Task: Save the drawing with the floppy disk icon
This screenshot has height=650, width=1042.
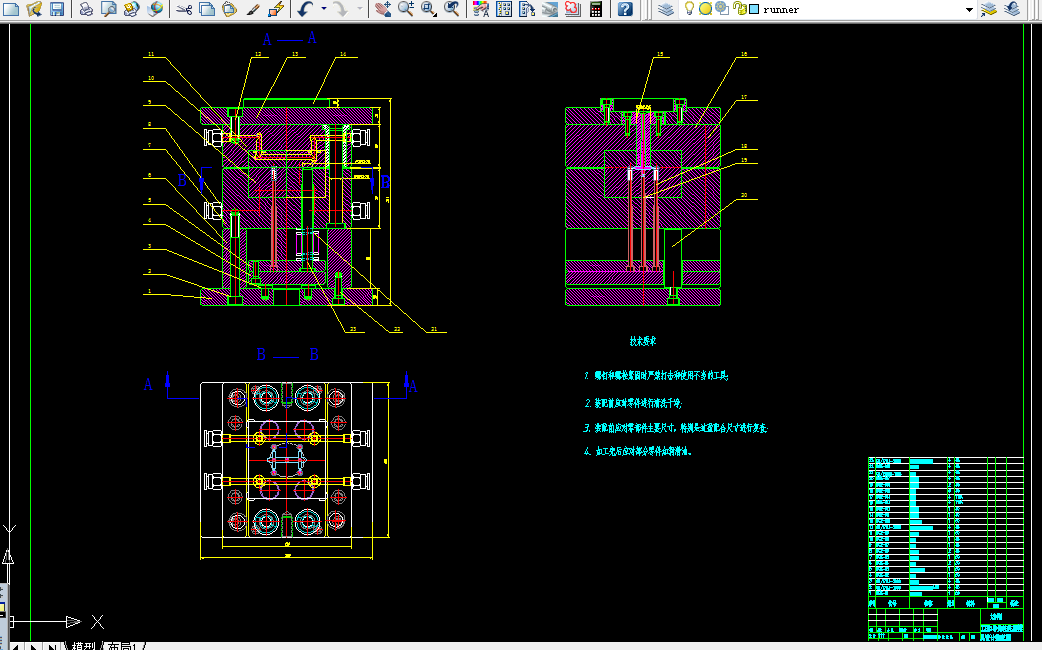Action: [x=57, y=9]
